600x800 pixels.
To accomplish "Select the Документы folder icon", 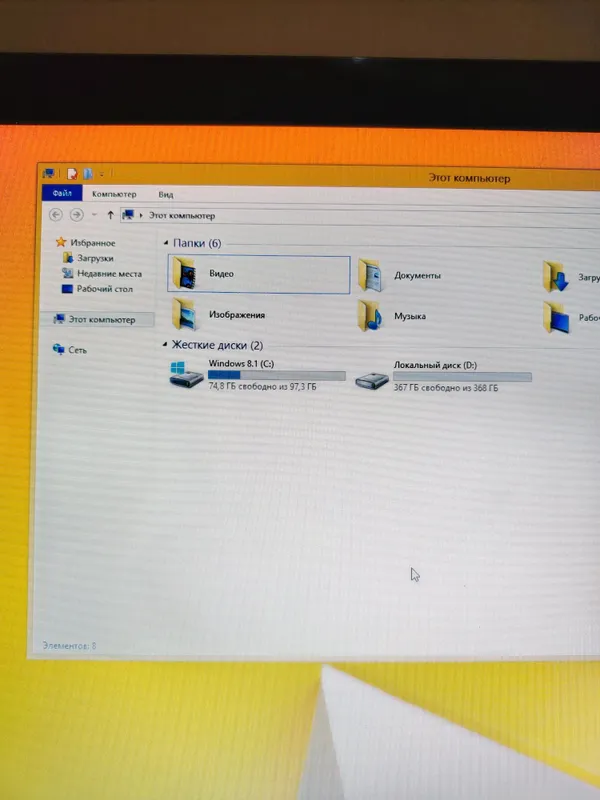I will coord(370,275).
